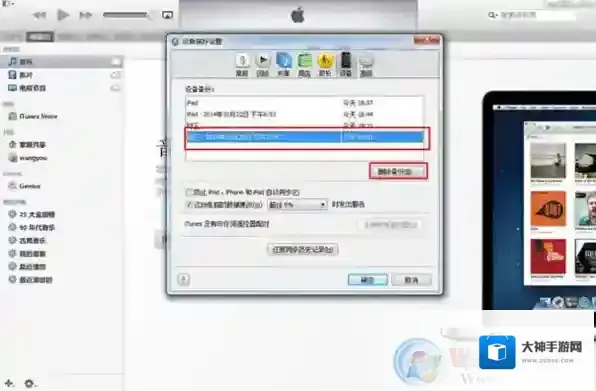
Task: Click the Cancel button in the dialog
Action: point(412,280)
